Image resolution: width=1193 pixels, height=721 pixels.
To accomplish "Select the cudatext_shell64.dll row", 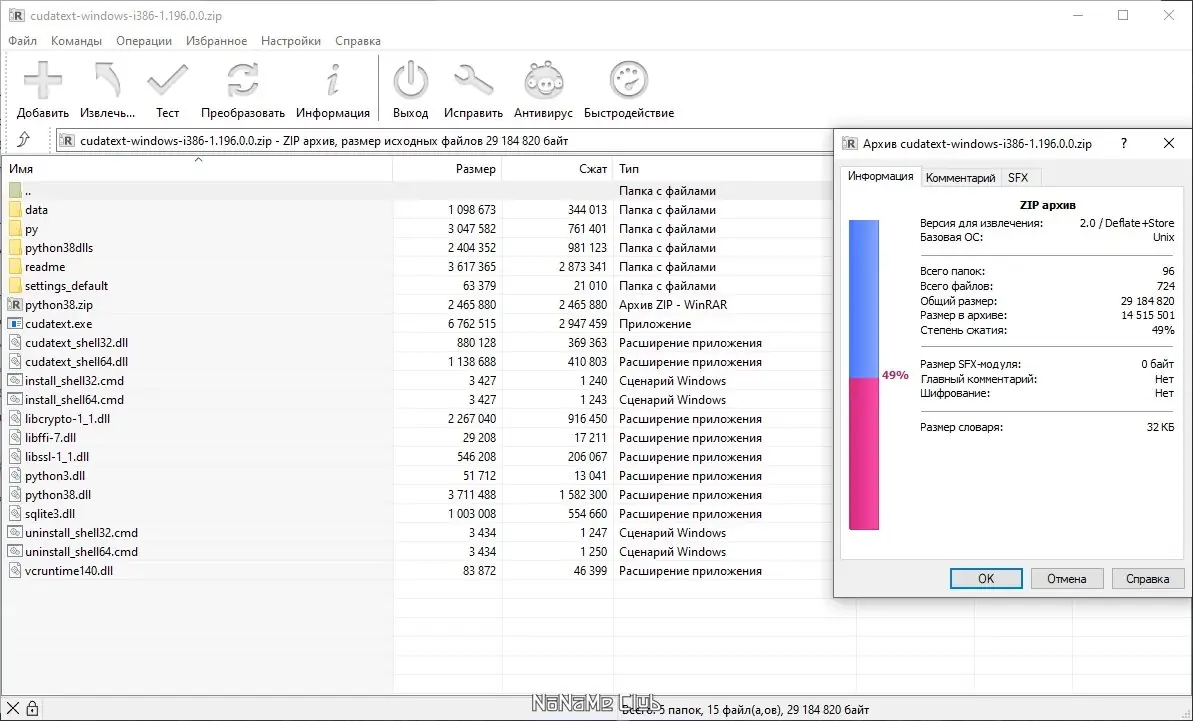I will point(417,362).
